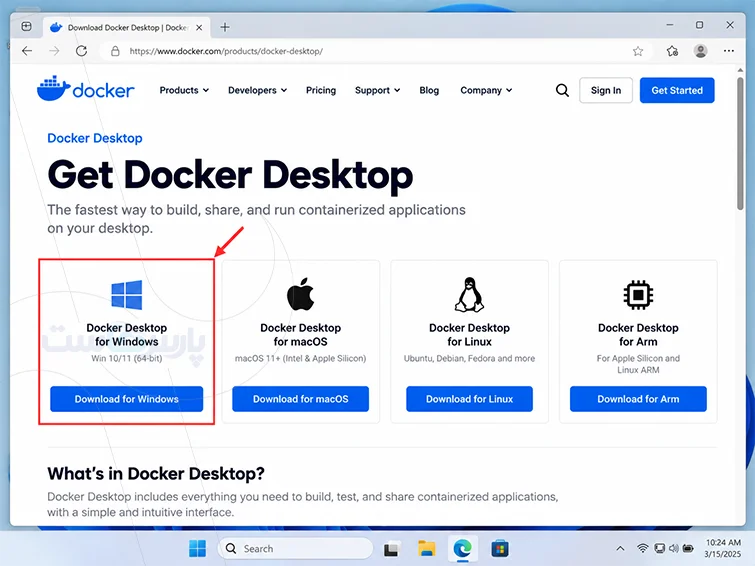Add page to favorites star icon
The height and width of the screenshot is (566, 755).
pos(638,51)
